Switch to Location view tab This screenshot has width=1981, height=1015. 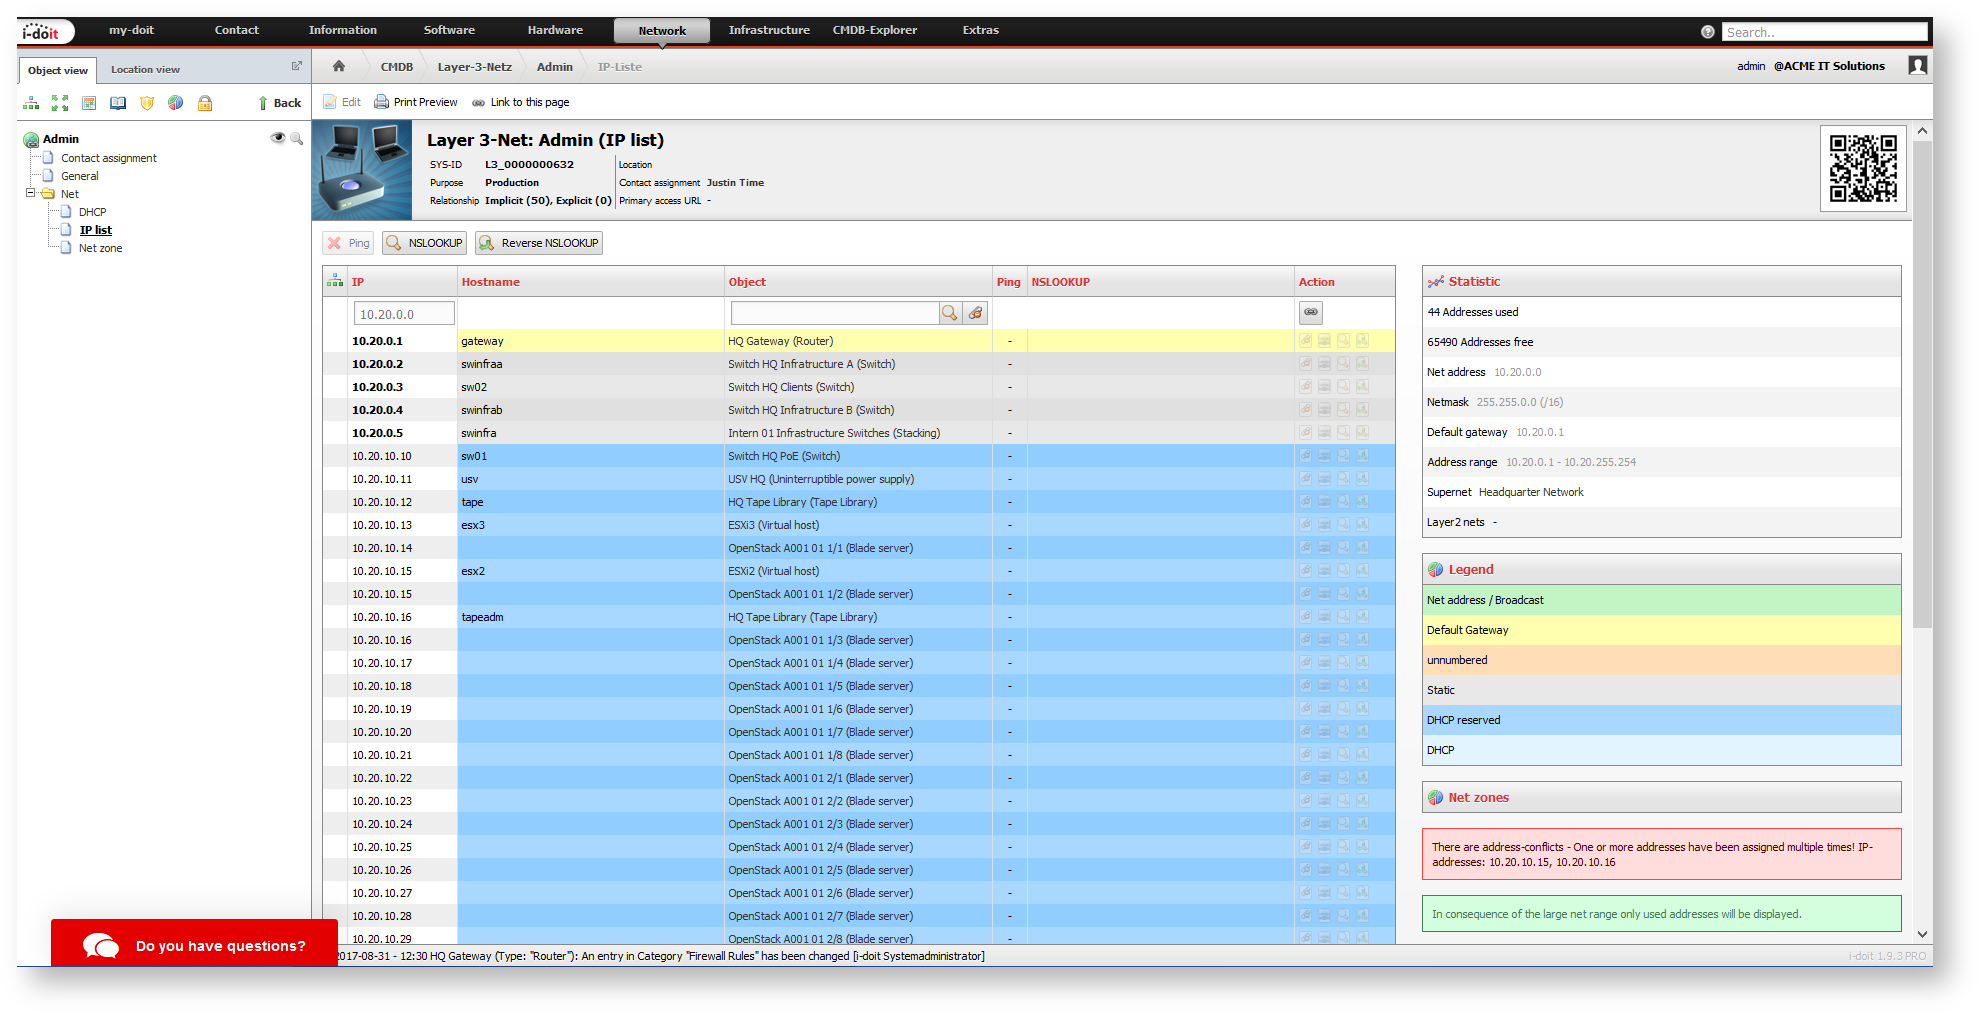coord(145,69)
